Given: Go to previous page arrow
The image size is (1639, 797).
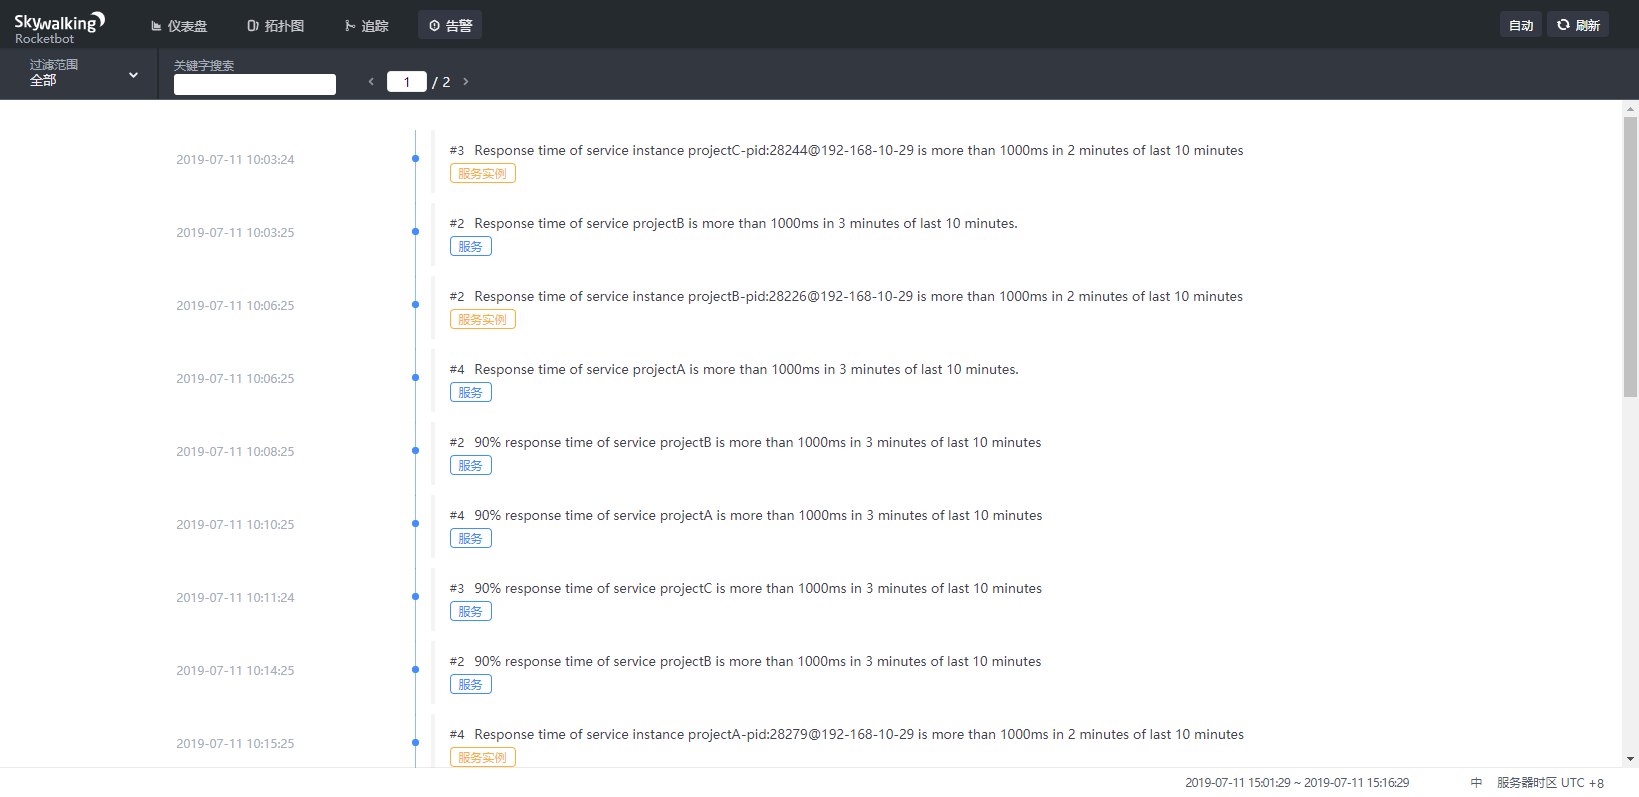Looking at the screenshot, I should point(371,82).
